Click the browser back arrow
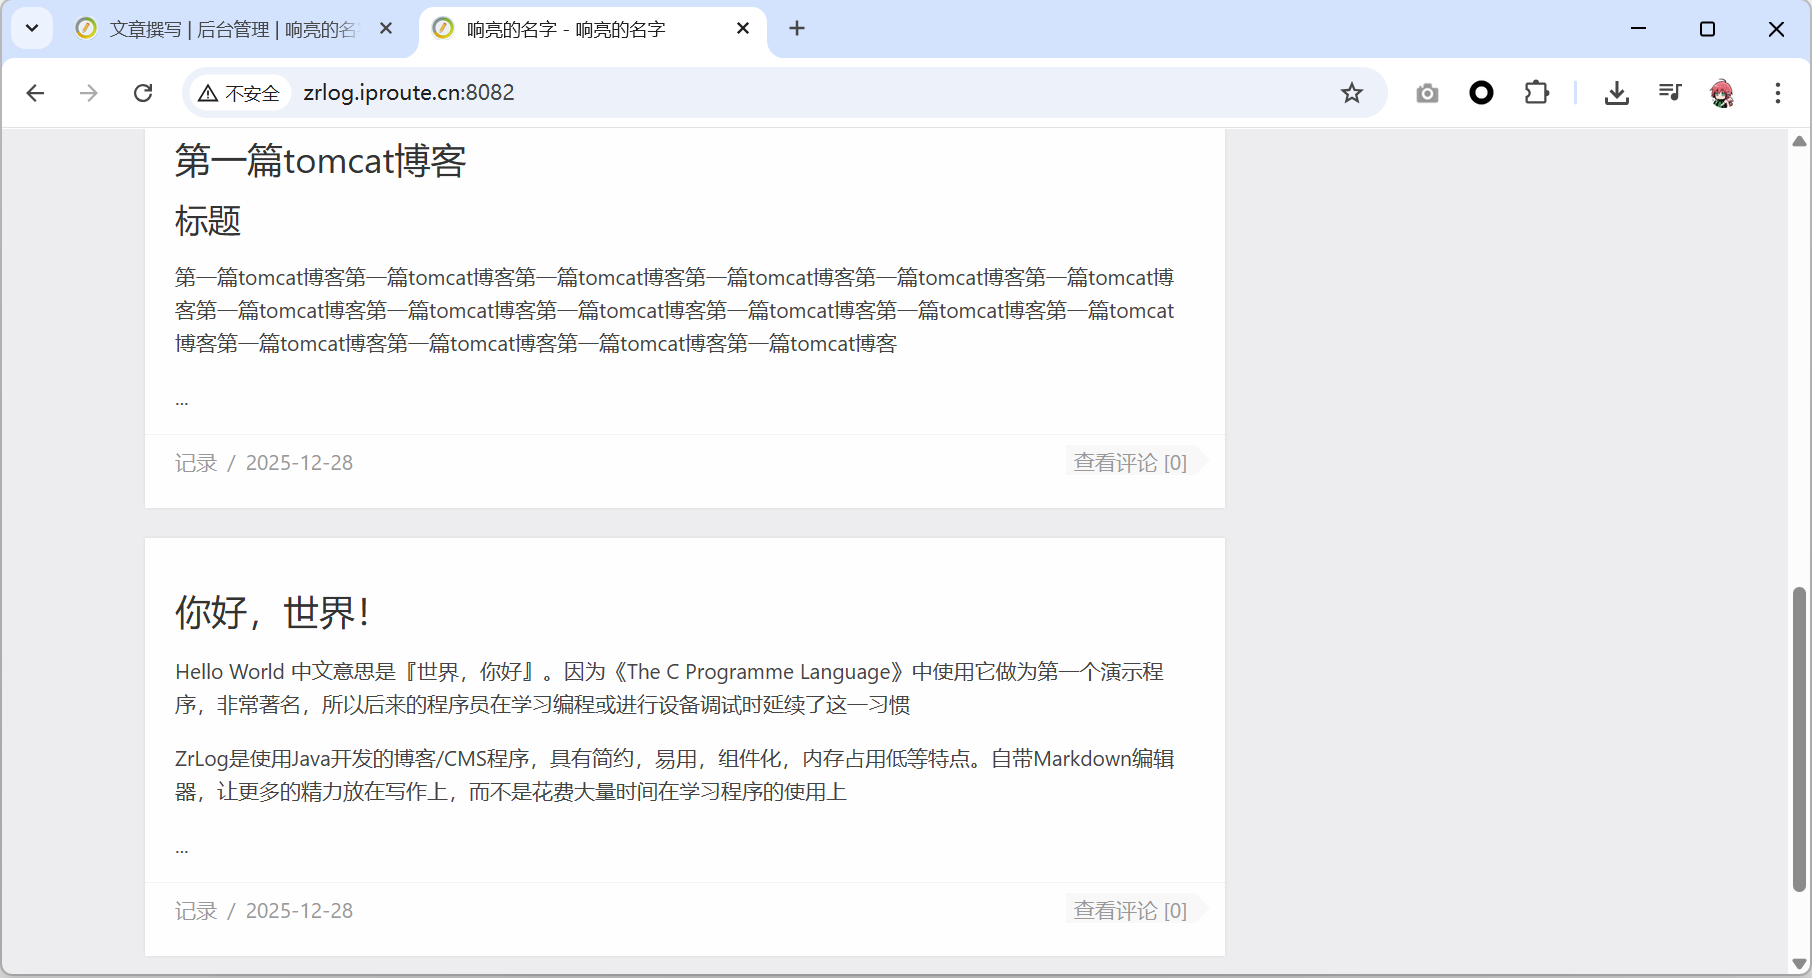This screenshot has height=978, width=1812. coord(36,93)
